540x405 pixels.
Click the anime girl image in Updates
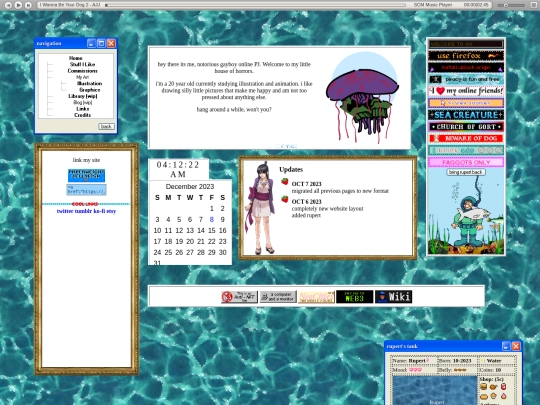(x=260, y=208)
